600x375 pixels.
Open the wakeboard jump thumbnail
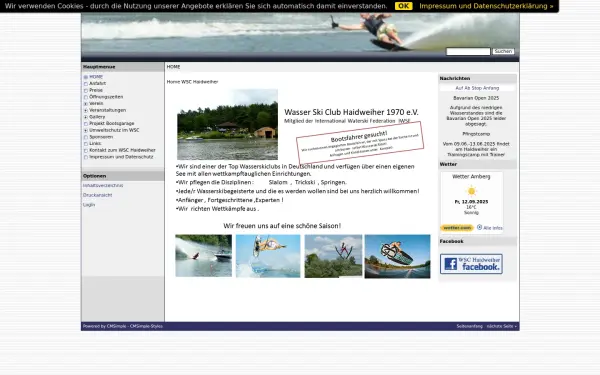pyautogui.click(x=397, y=256)
